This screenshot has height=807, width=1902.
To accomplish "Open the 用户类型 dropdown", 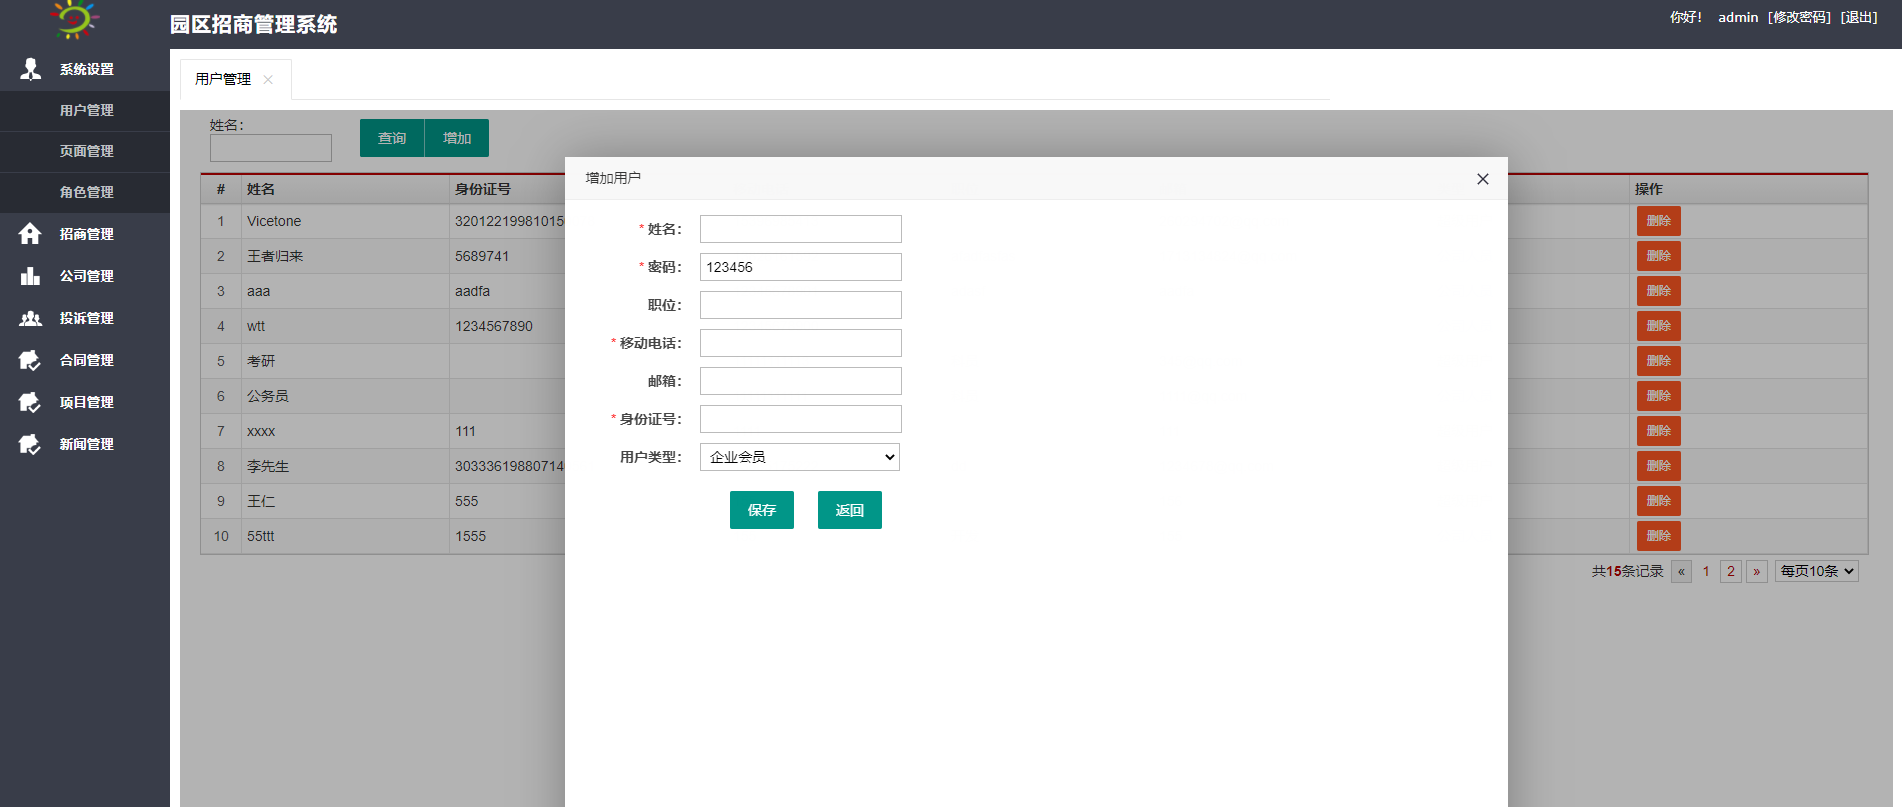I will tap(800, 457).
